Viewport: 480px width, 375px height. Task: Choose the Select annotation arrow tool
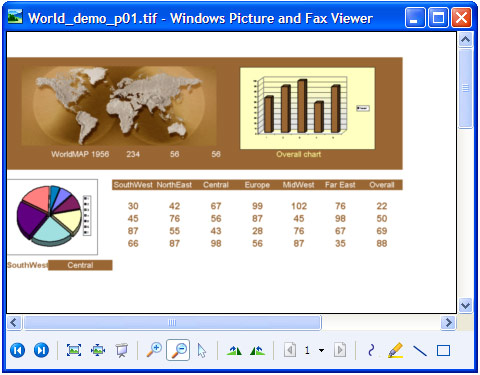[x=201, y=351]
